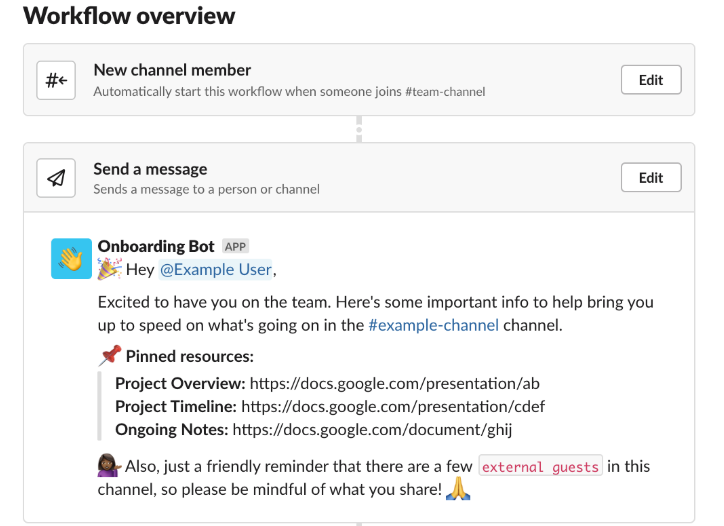Click the Onboarding Bot waving hand avatar
Screen dimensions: 724x526
point(71,259)
